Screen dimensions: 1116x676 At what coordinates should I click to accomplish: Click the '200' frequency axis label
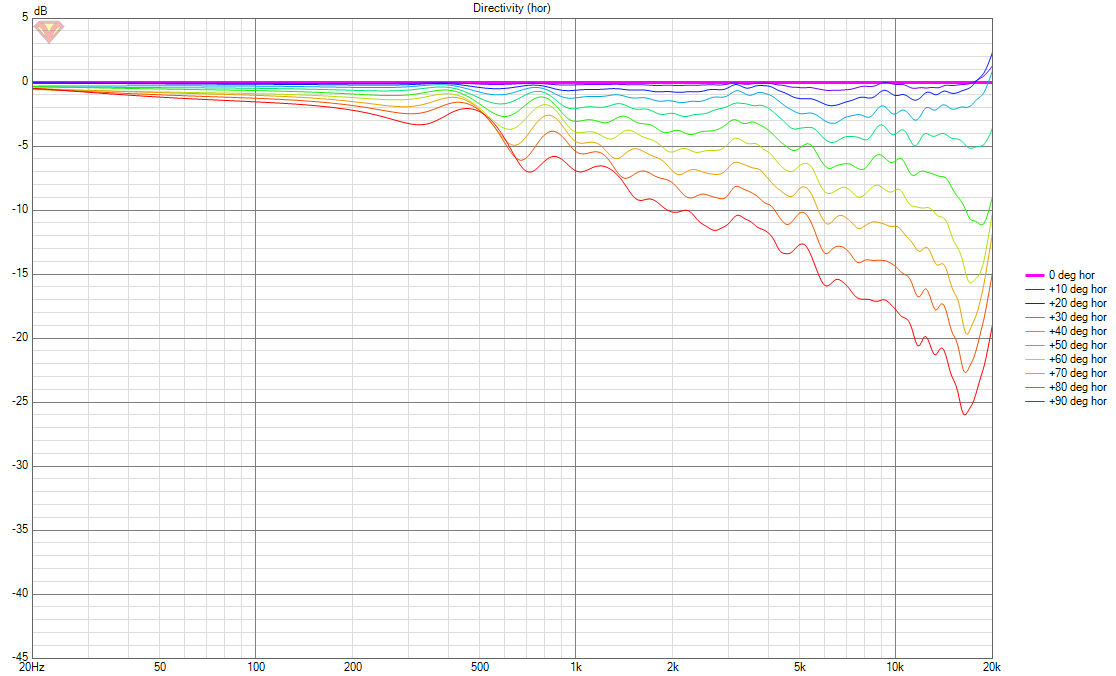352,667
